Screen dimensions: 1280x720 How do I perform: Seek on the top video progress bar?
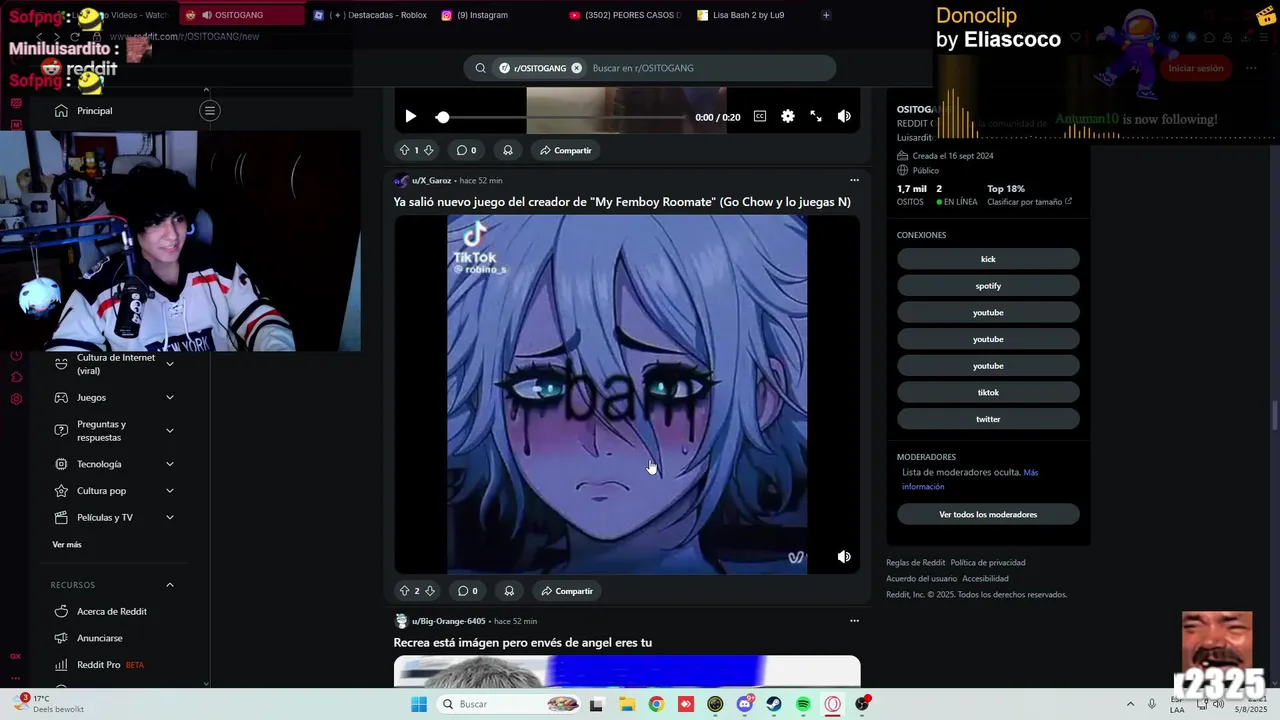point(564,117)
